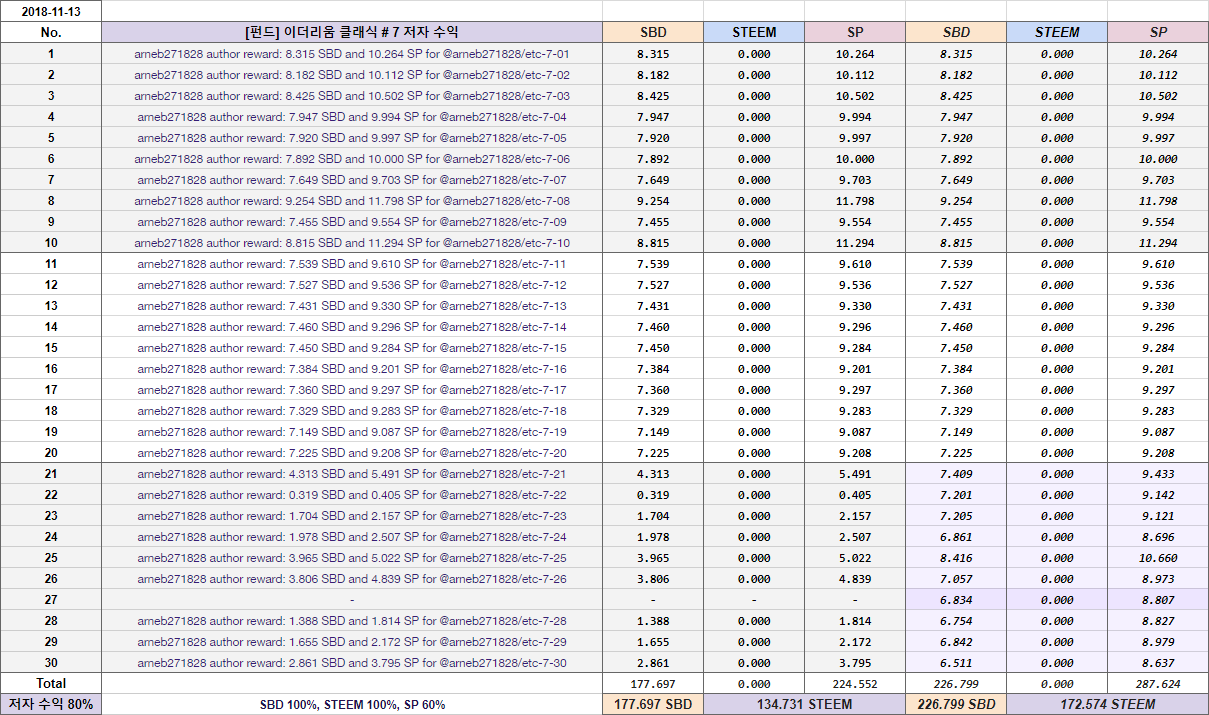Click the author reward text for etc-7-08
Image resolution: width=1209 pixels, height=715 pixels.
[352, 201]
